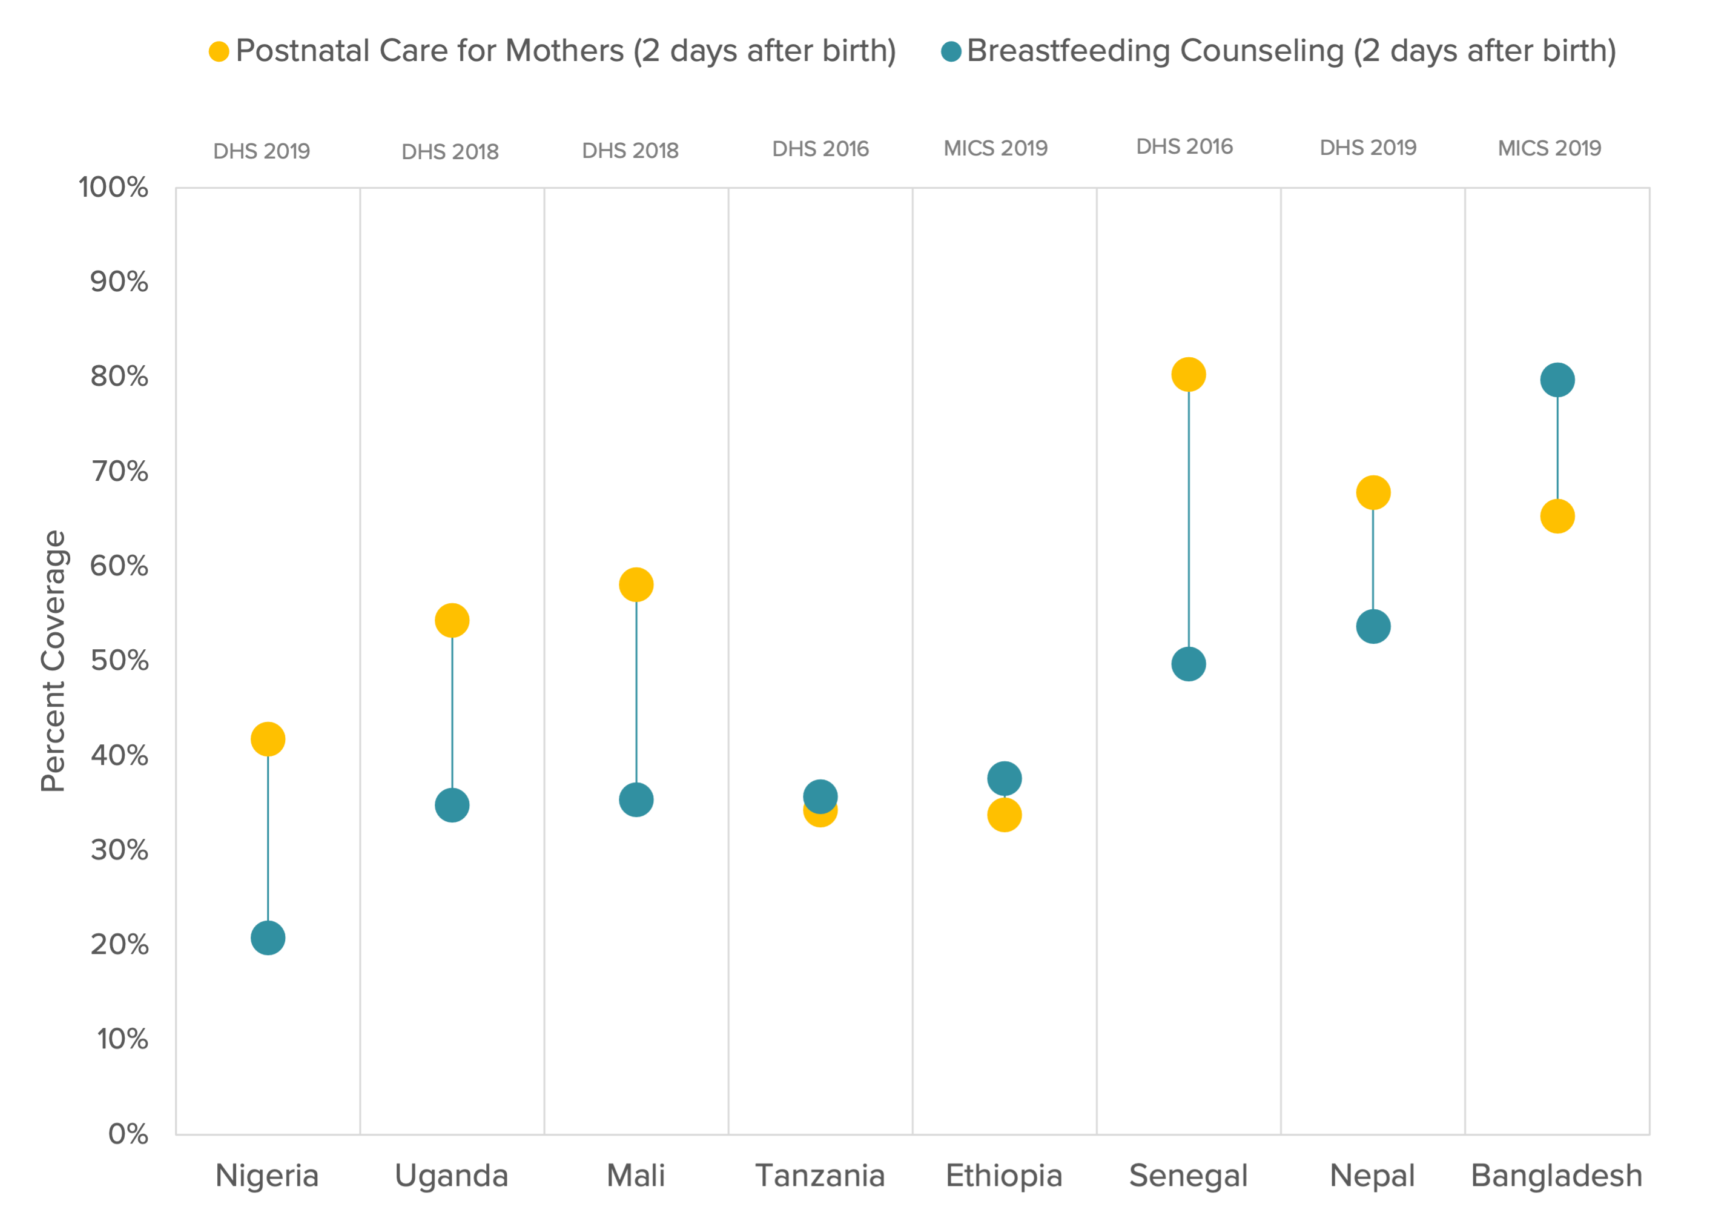Screen dimensions: 1735x1209
Task: Click Mali's yellow data point
Action: tap(636, 584)
